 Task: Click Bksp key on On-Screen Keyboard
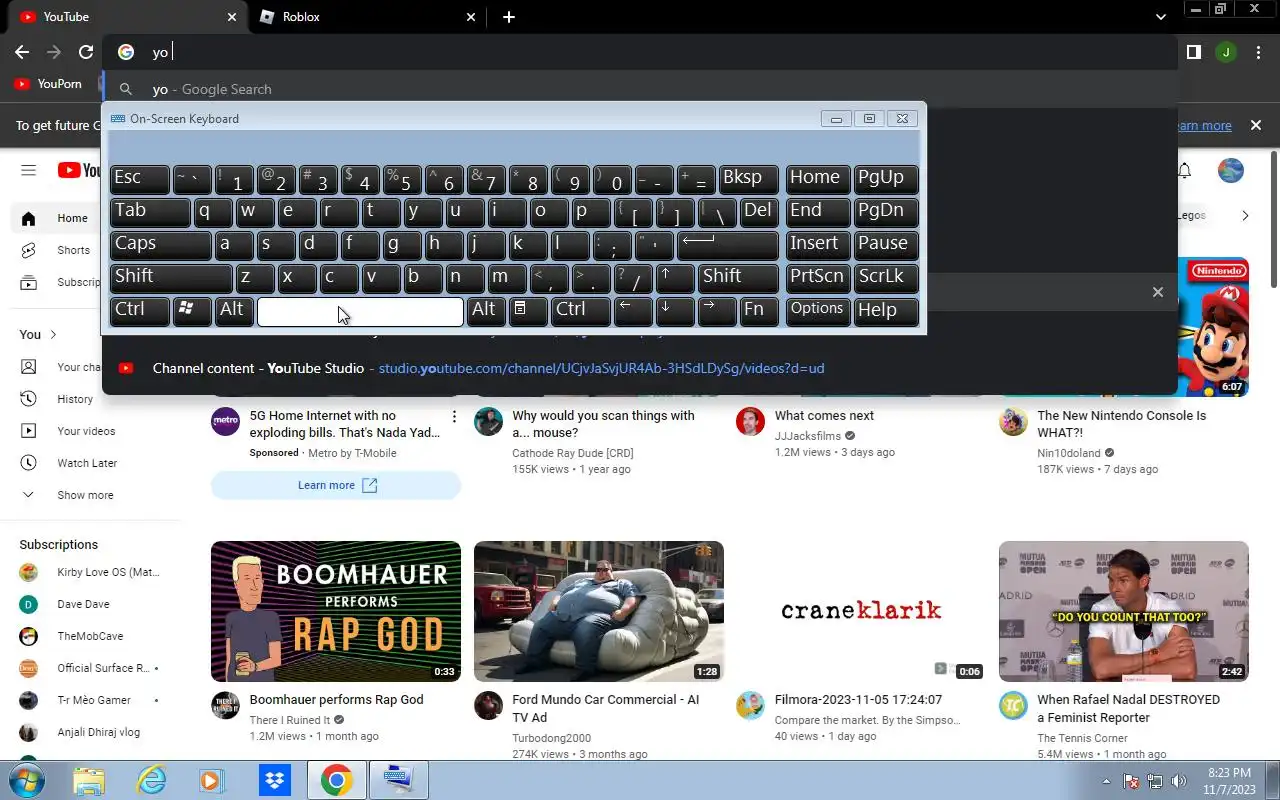pos(750,178)
